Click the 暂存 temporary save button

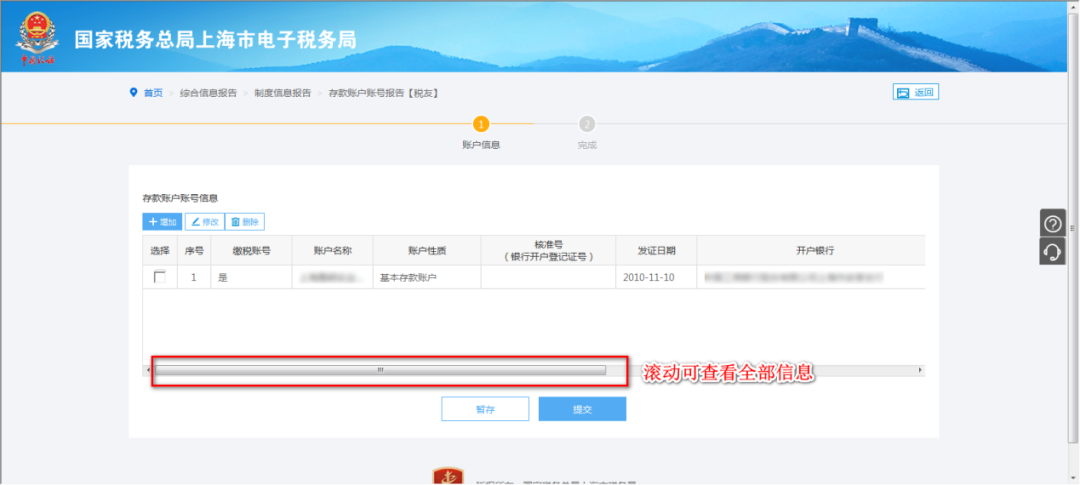click(x=485, y=409)
